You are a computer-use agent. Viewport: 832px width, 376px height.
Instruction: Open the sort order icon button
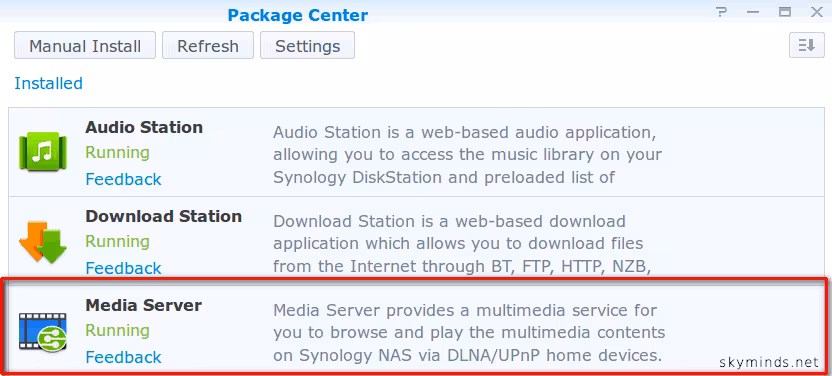click(x=807, y=45)
